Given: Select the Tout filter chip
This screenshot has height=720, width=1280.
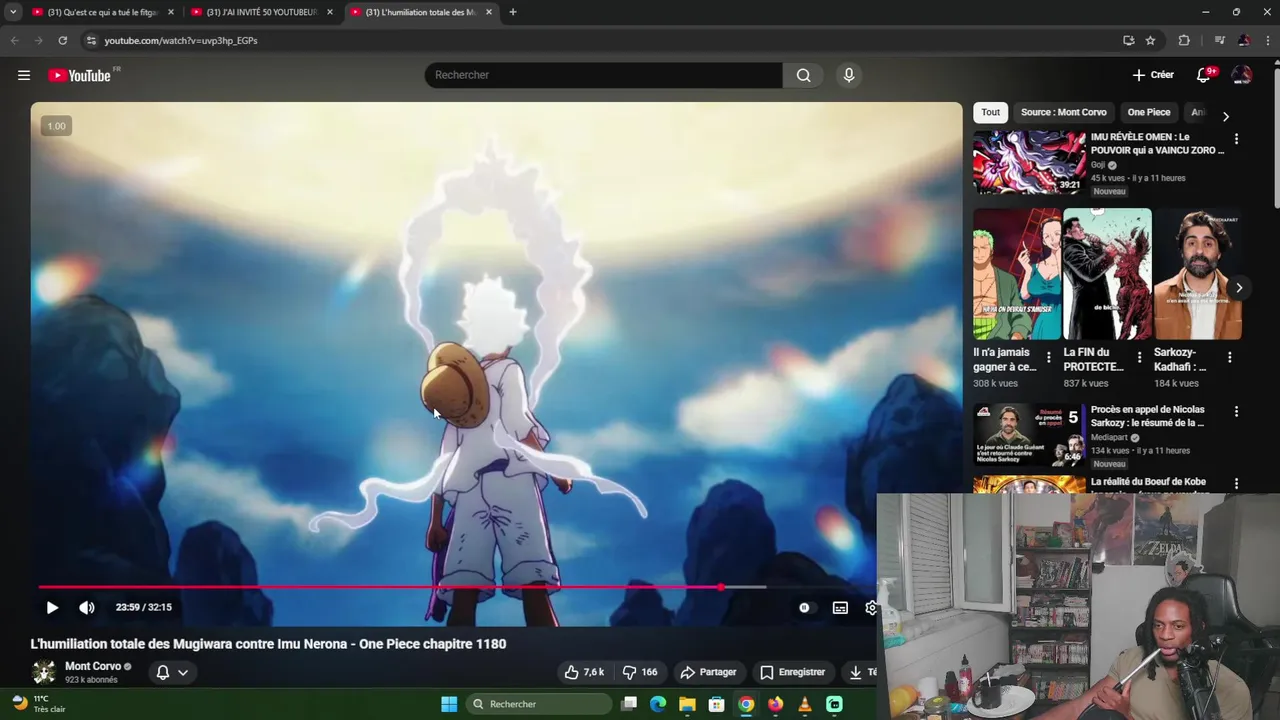Looking at the screenshot, I should (x=990, y=112).
